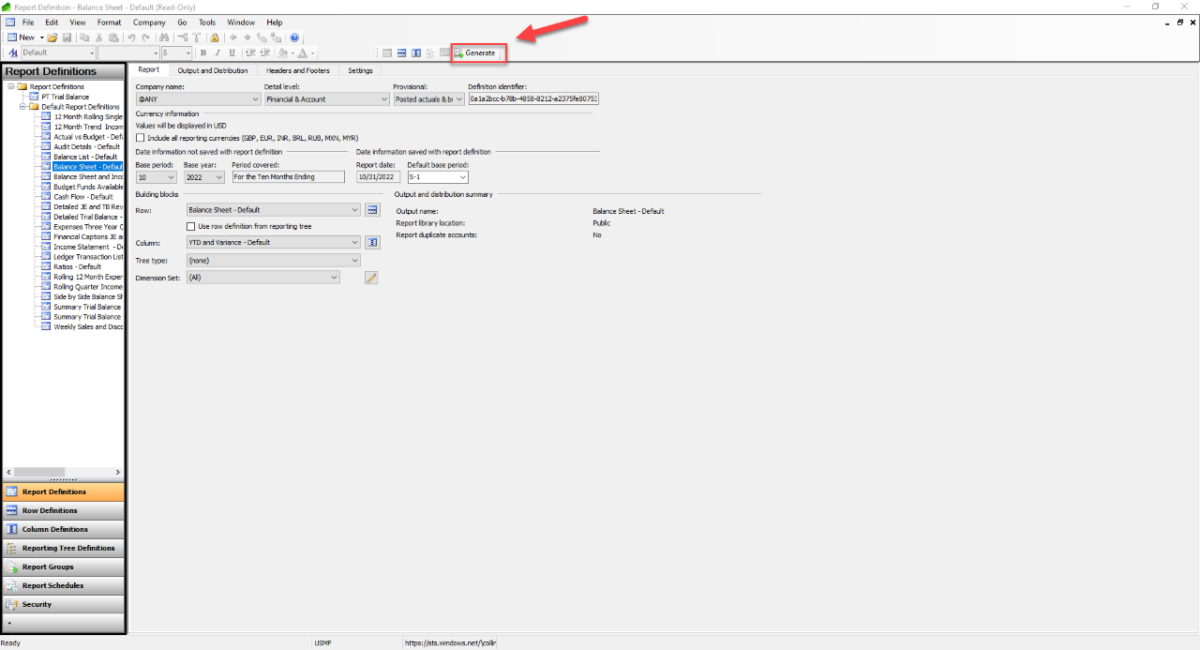Open the Security section in the navigation pane
This screenshot has height=650, width=1200.
64,603
